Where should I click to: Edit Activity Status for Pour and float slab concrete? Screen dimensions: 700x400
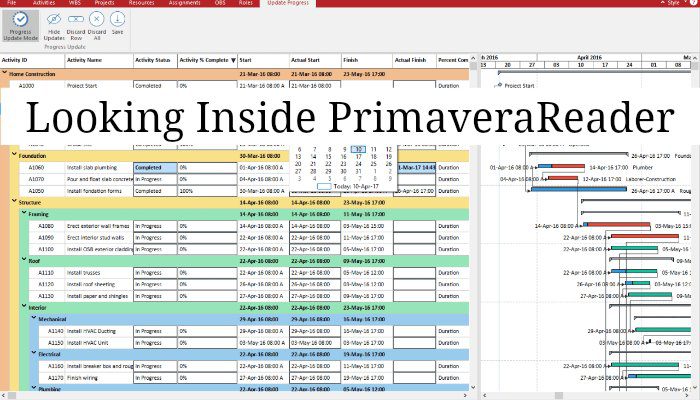click(x=155, y=179)
